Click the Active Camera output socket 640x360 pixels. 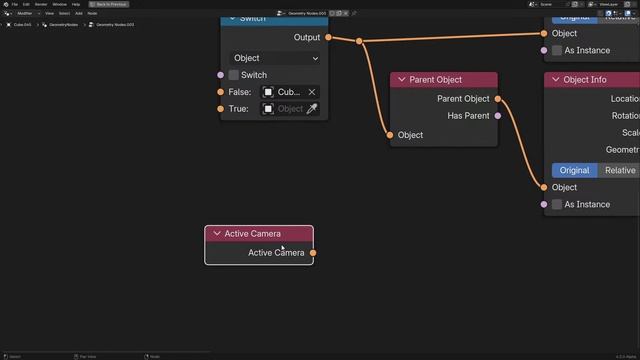click(313, 253)
